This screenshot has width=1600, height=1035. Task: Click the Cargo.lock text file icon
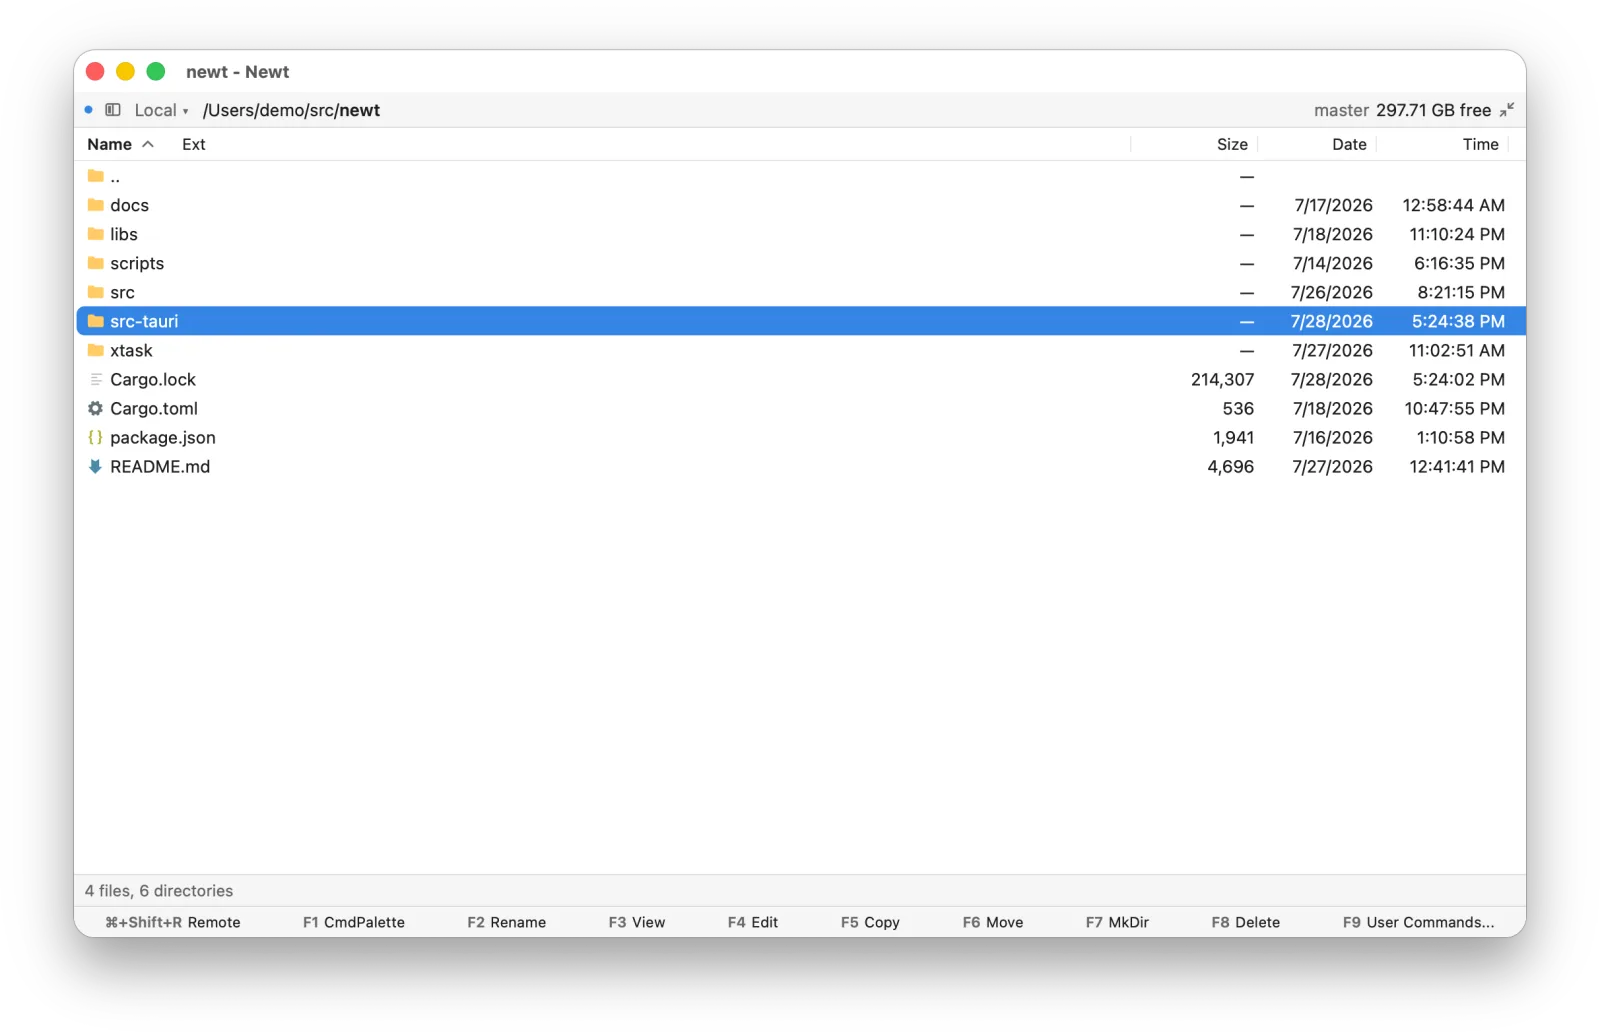[x=96, y=379]
